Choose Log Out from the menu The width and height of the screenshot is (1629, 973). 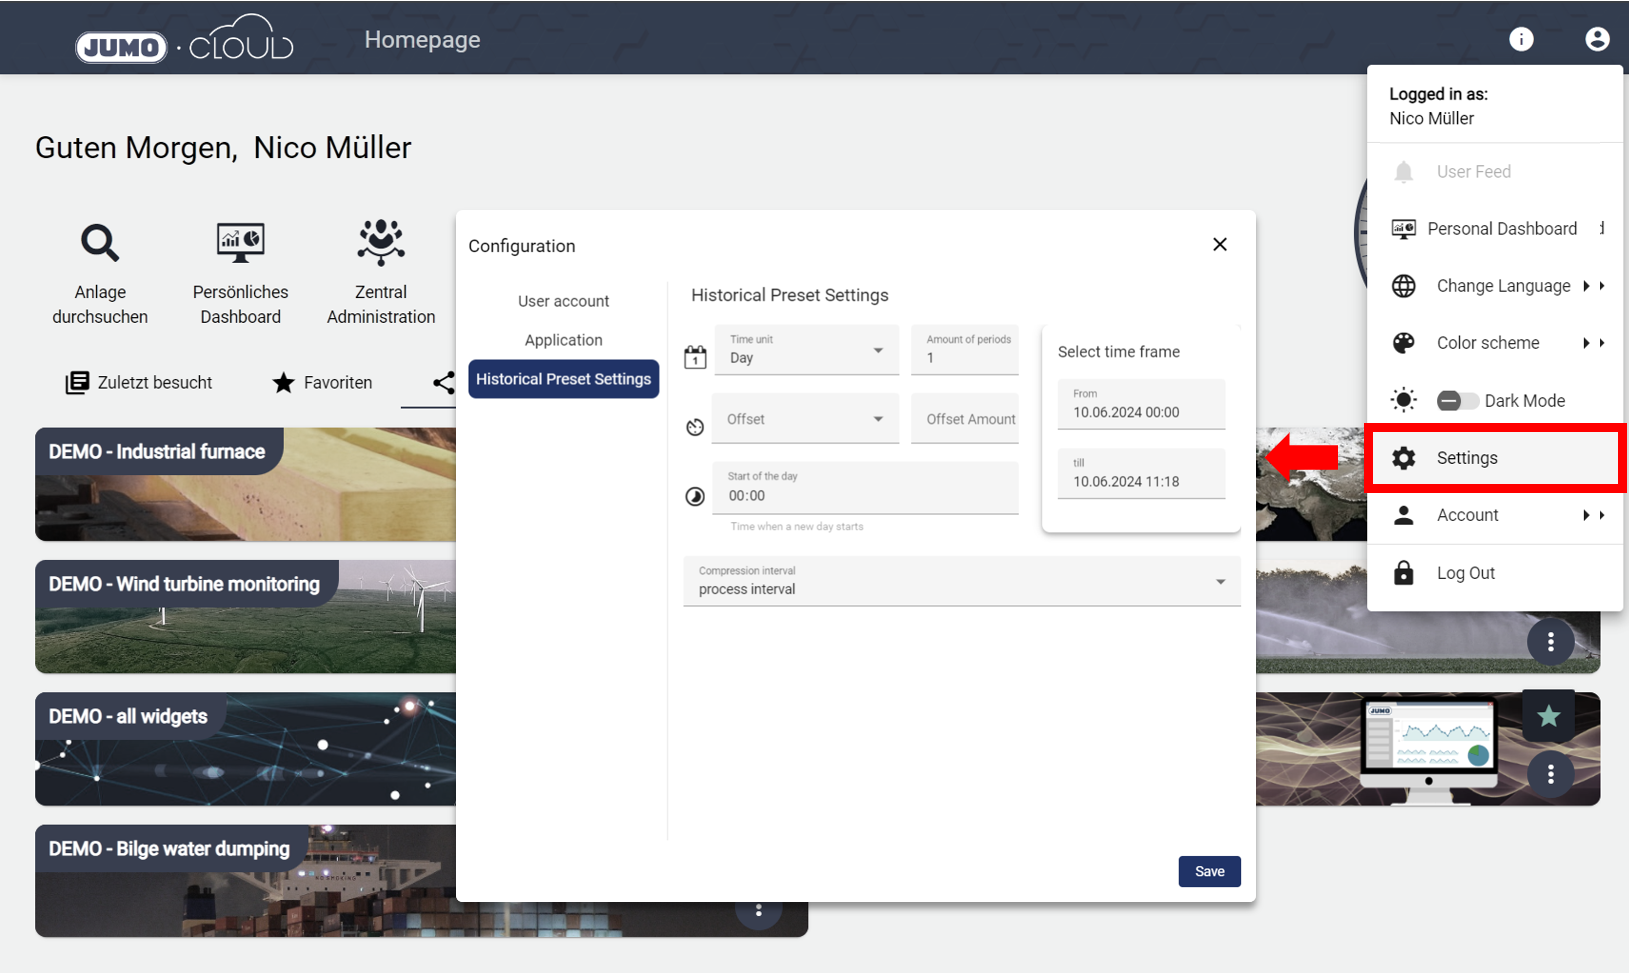[1465, 573]
